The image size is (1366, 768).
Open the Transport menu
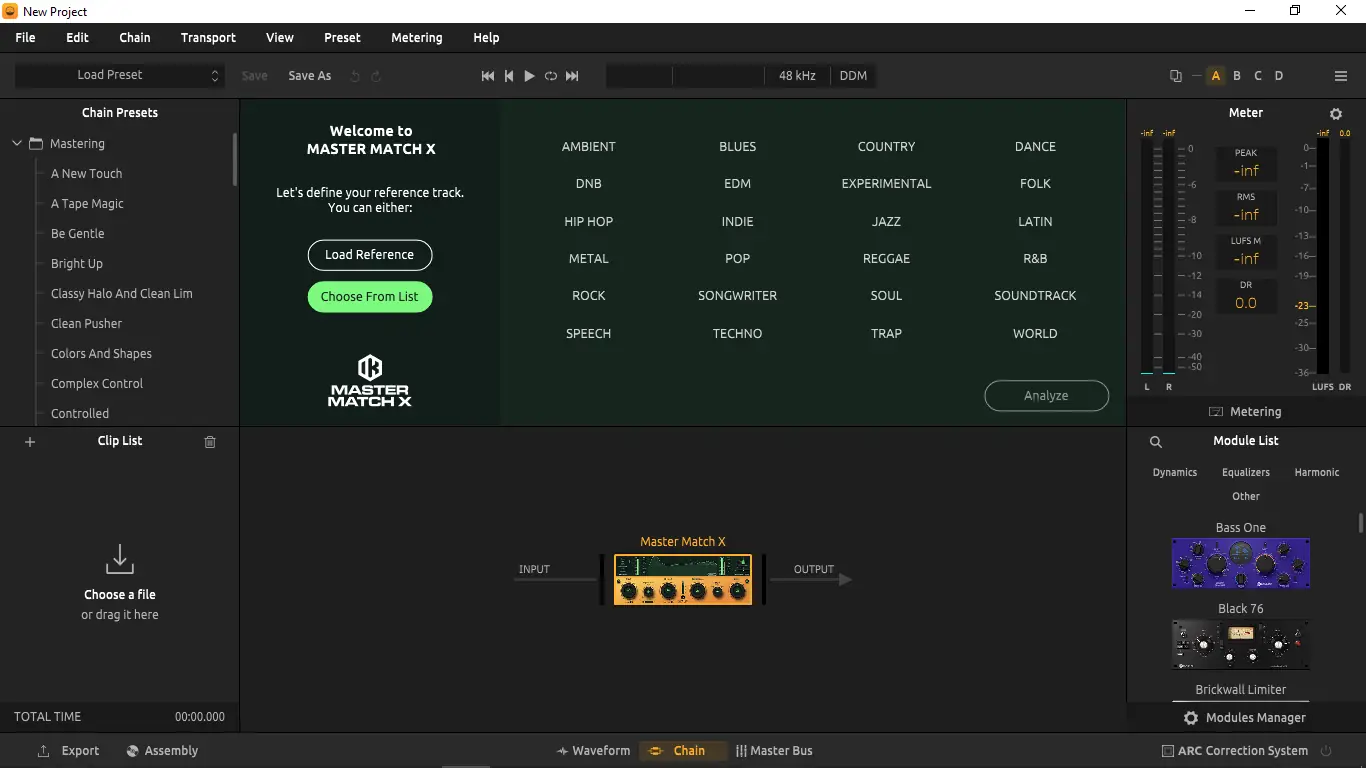208,38
